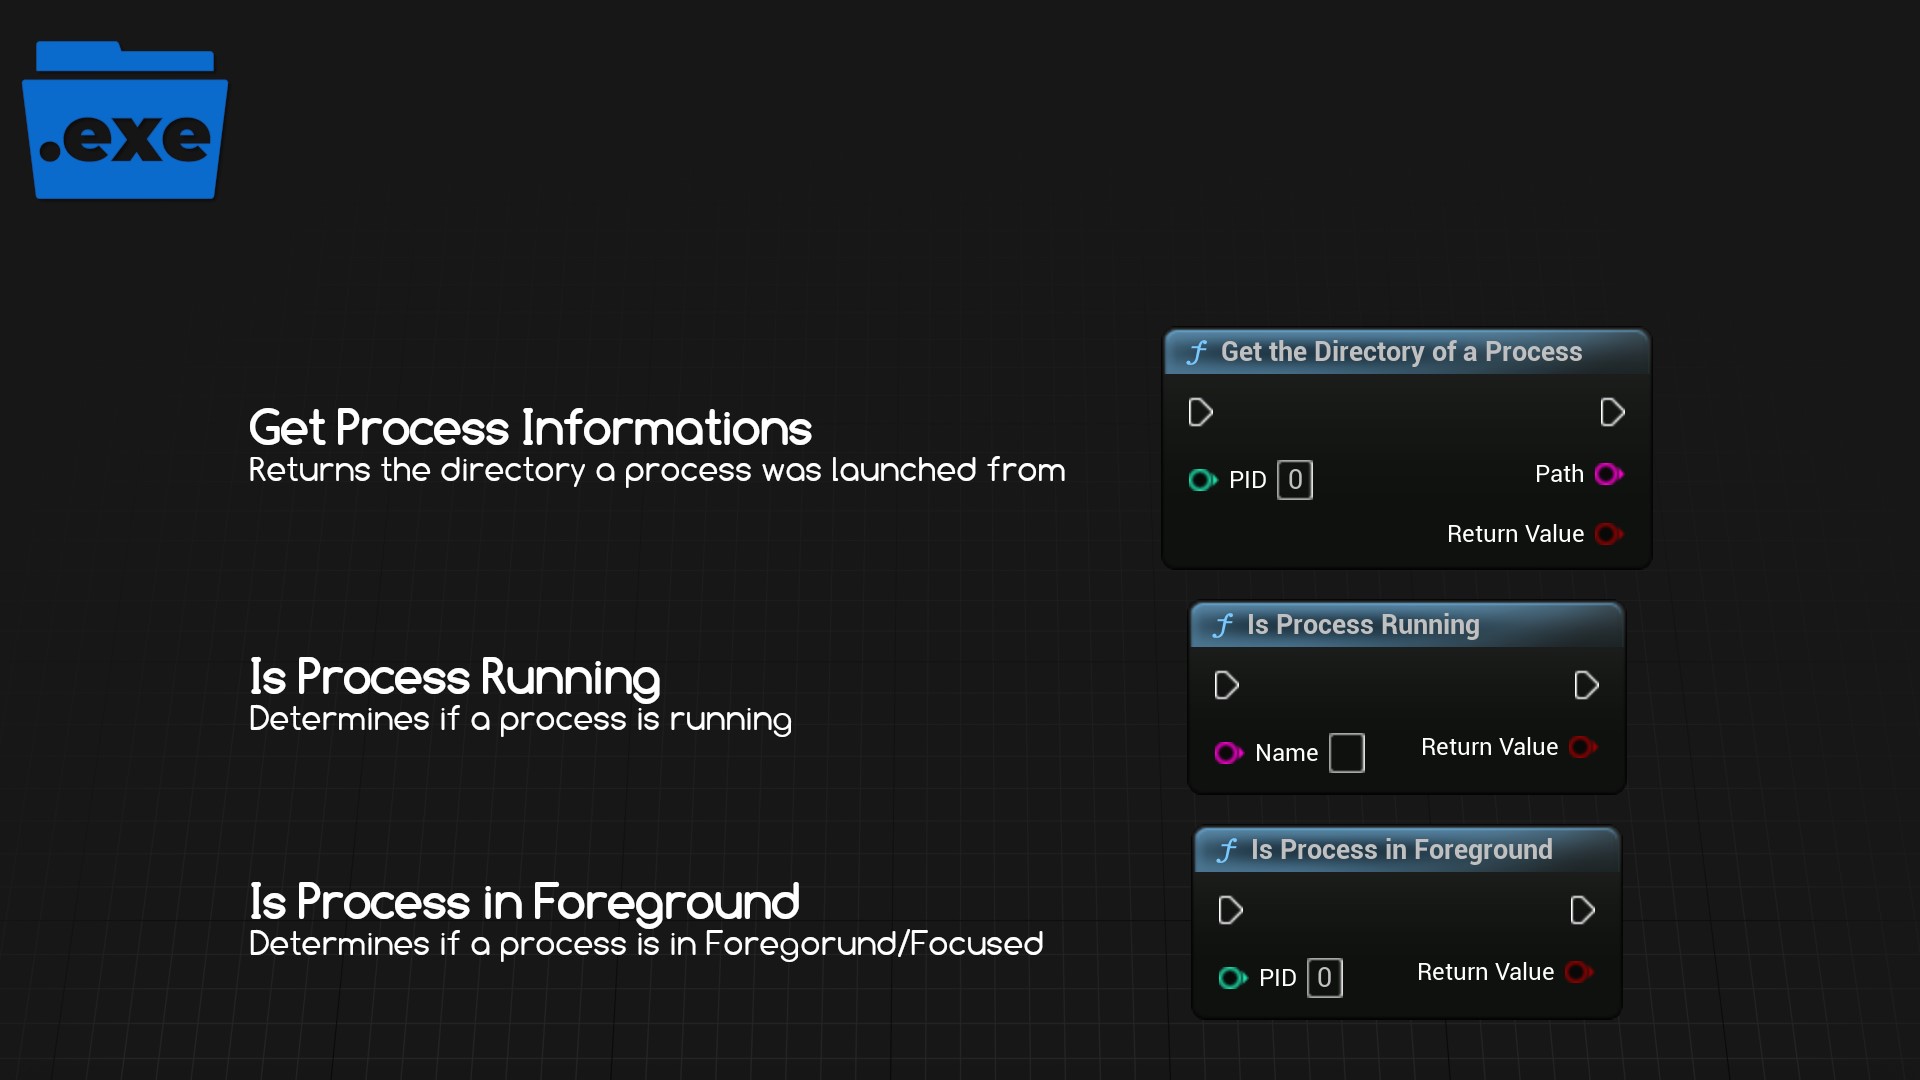Click PID value field in Get the Directory node
1920x1080 pixels.
click(x=1295, y=480)
